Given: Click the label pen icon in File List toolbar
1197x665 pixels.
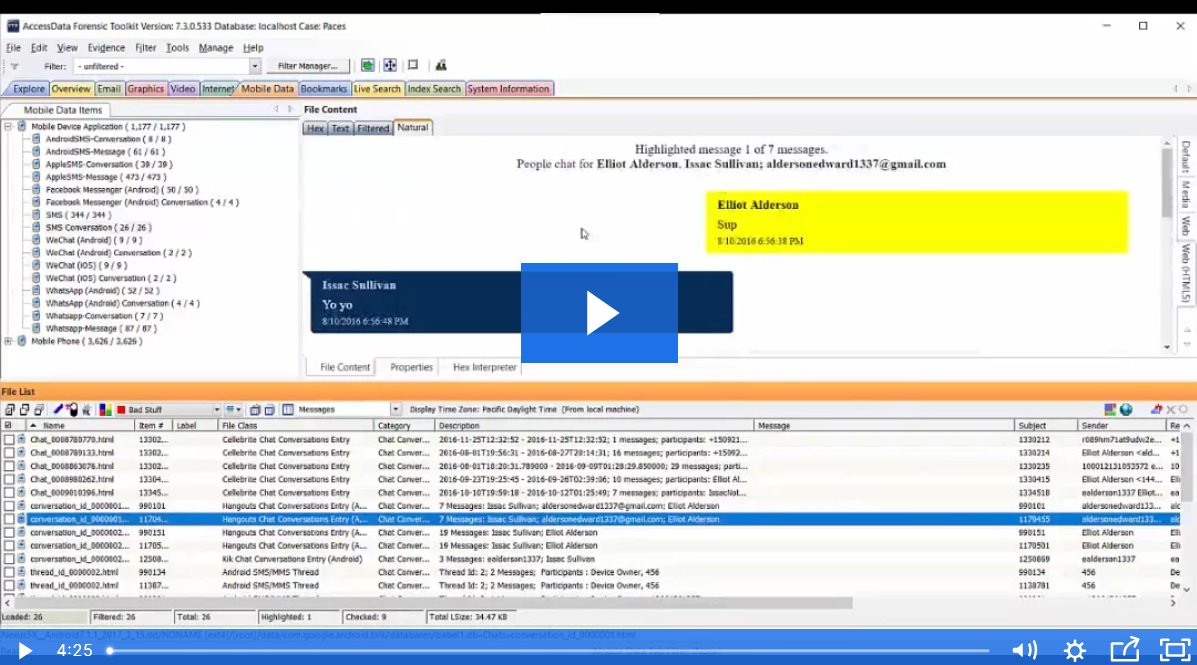Looking at the screenshot, I should tap(58, 409).
